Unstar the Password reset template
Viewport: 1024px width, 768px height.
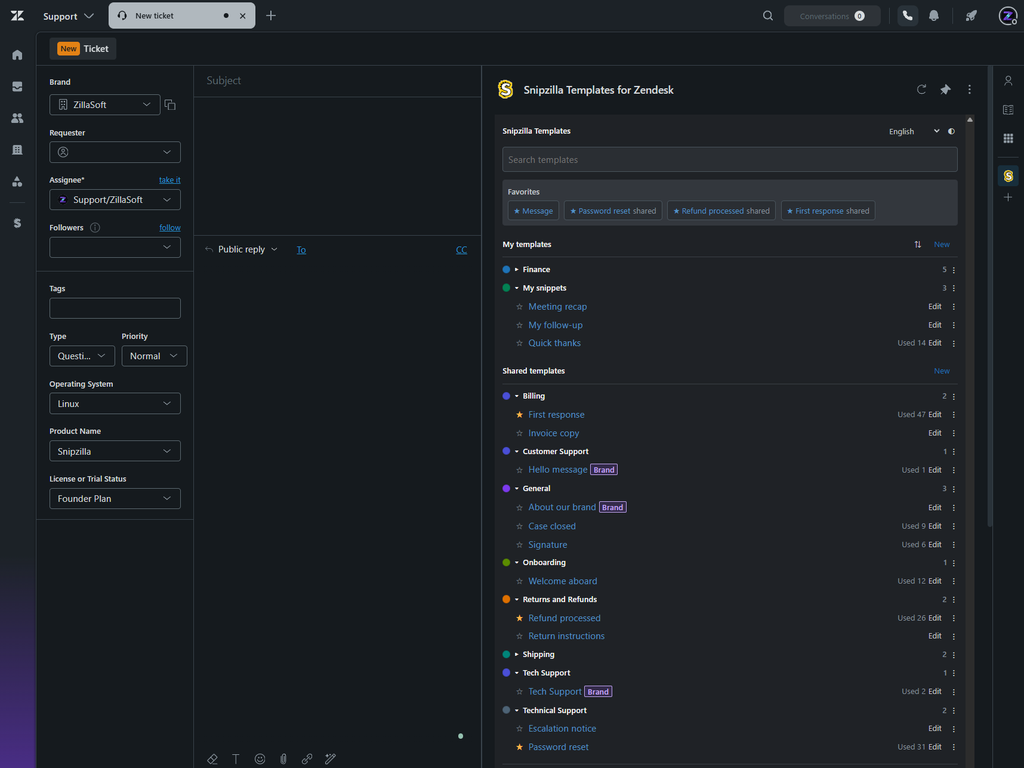[519, 747]
